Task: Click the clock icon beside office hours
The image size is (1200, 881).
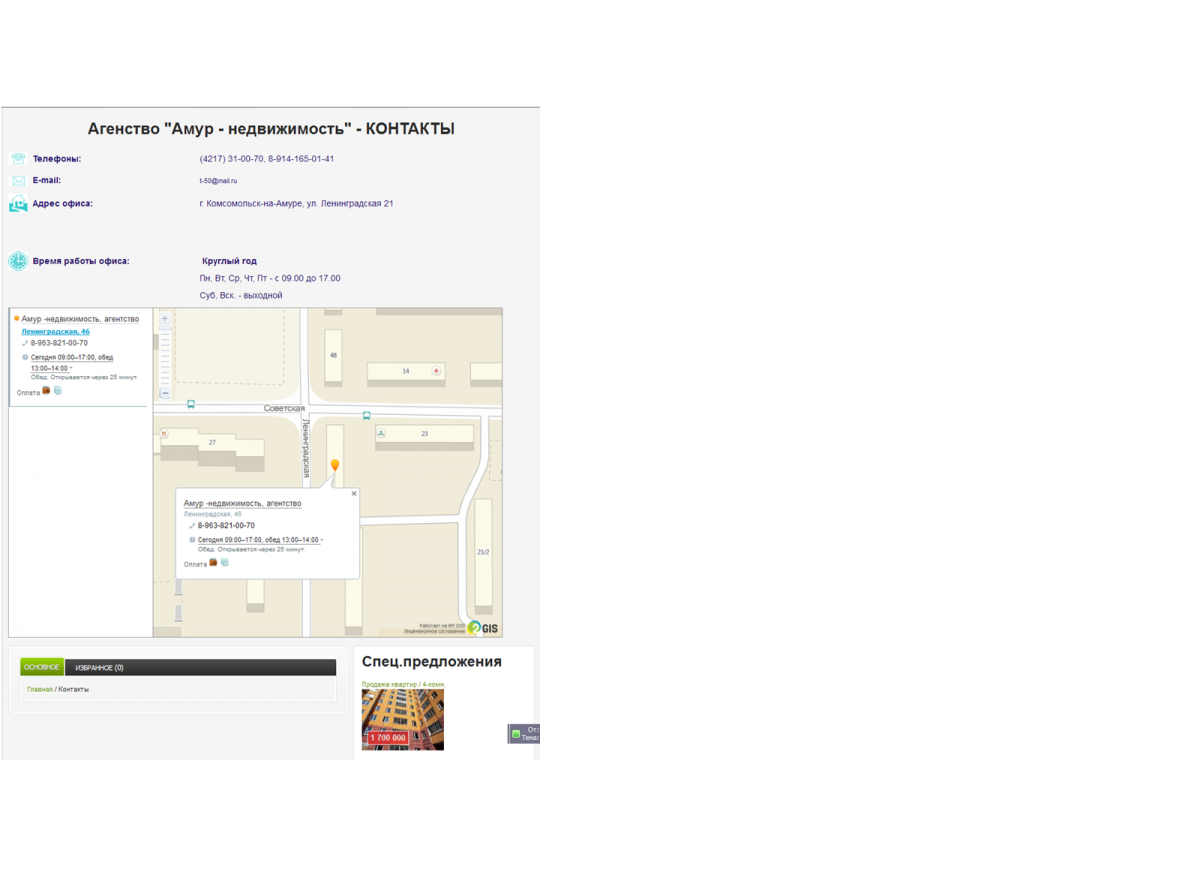Action: coord(18,261)
